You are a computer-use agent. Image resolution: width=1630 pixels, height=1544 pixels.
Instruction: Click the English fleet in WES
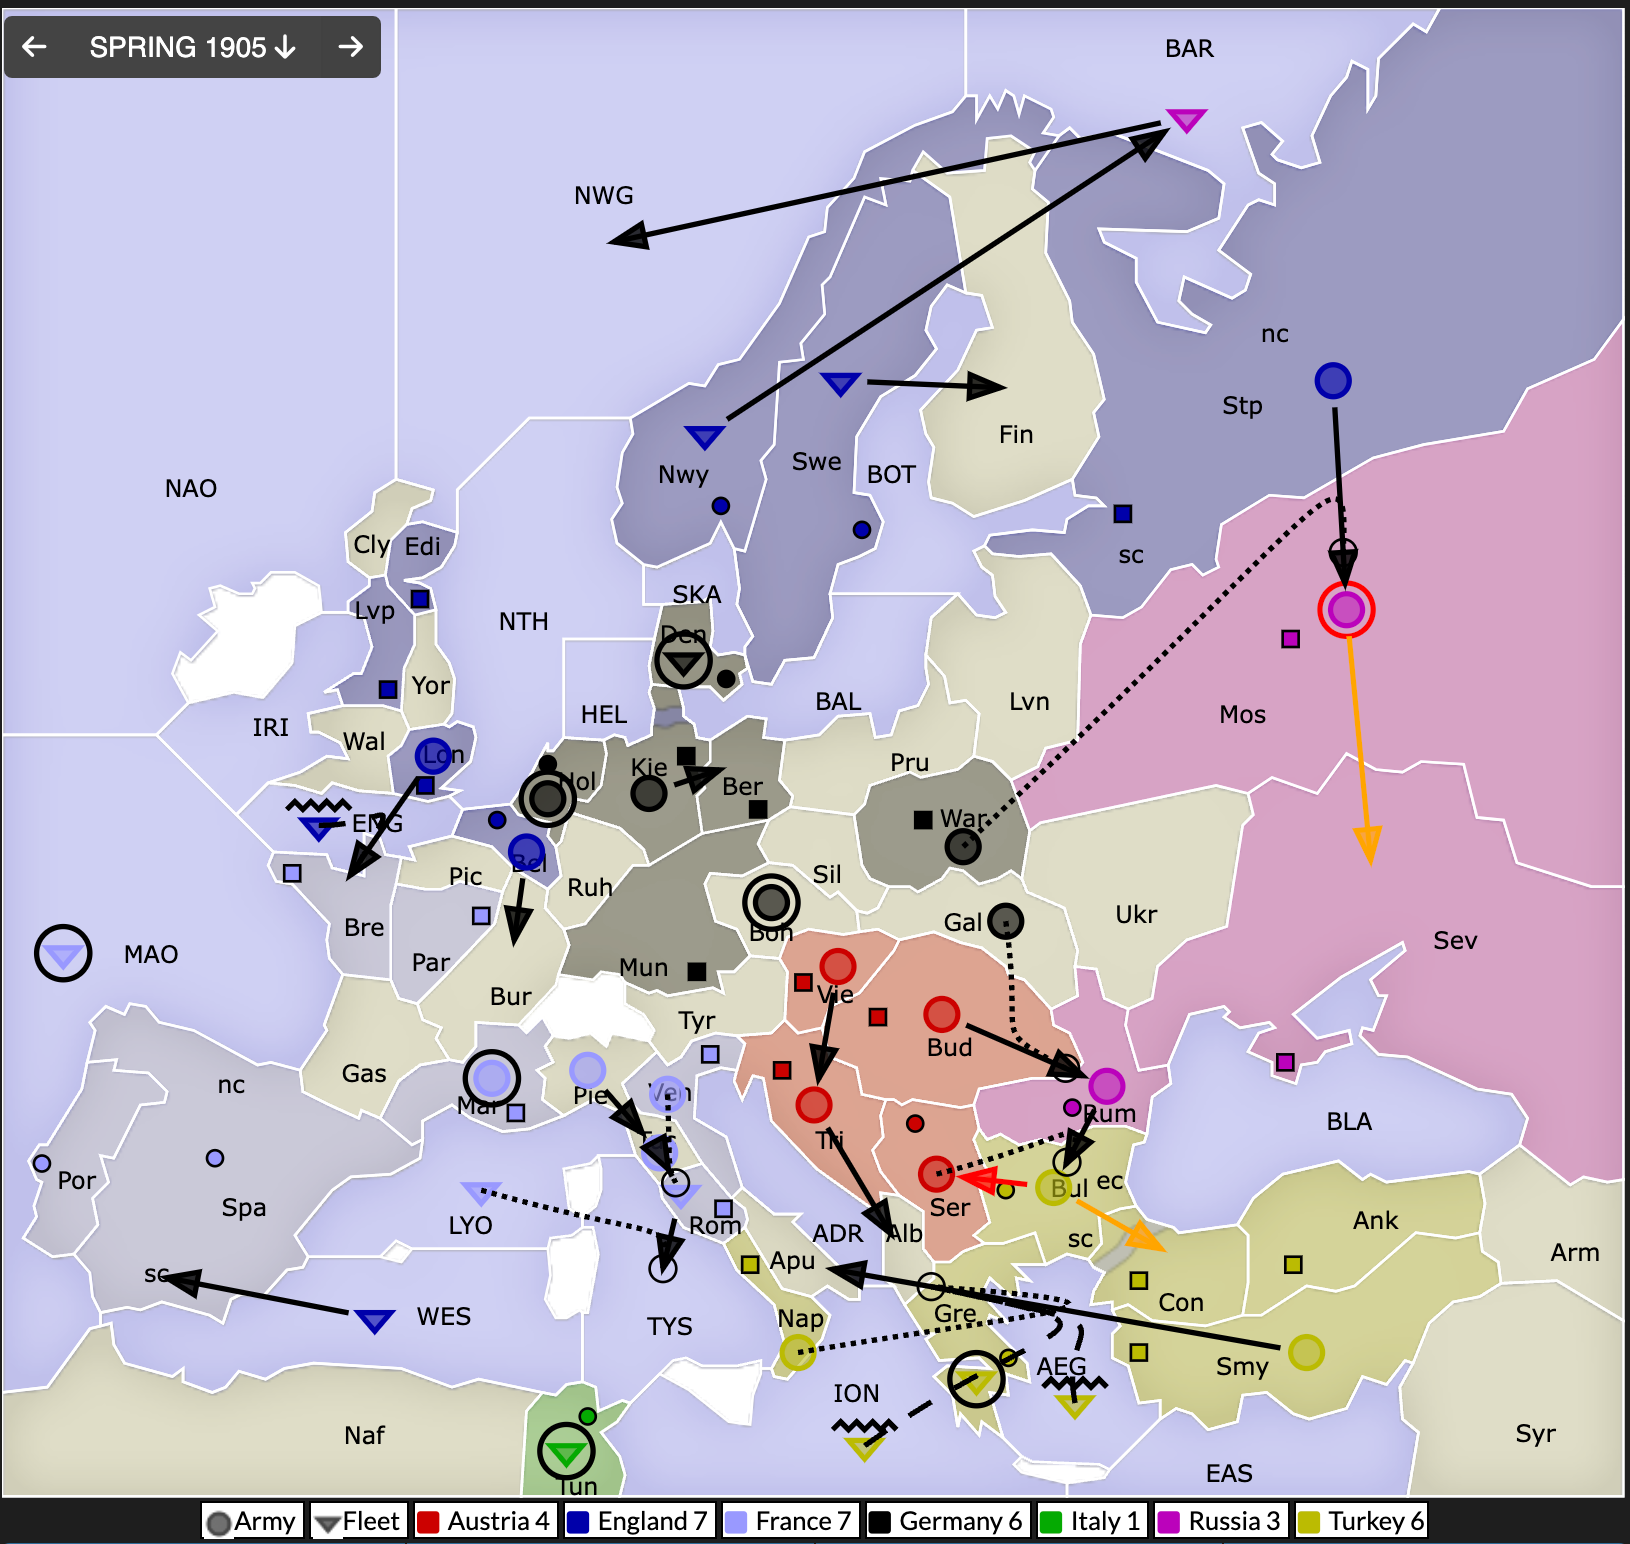coord(374,1321)
